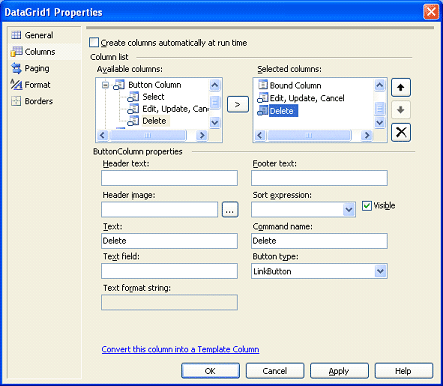Select 'Button Column' label in the tree

pos(155,85)
